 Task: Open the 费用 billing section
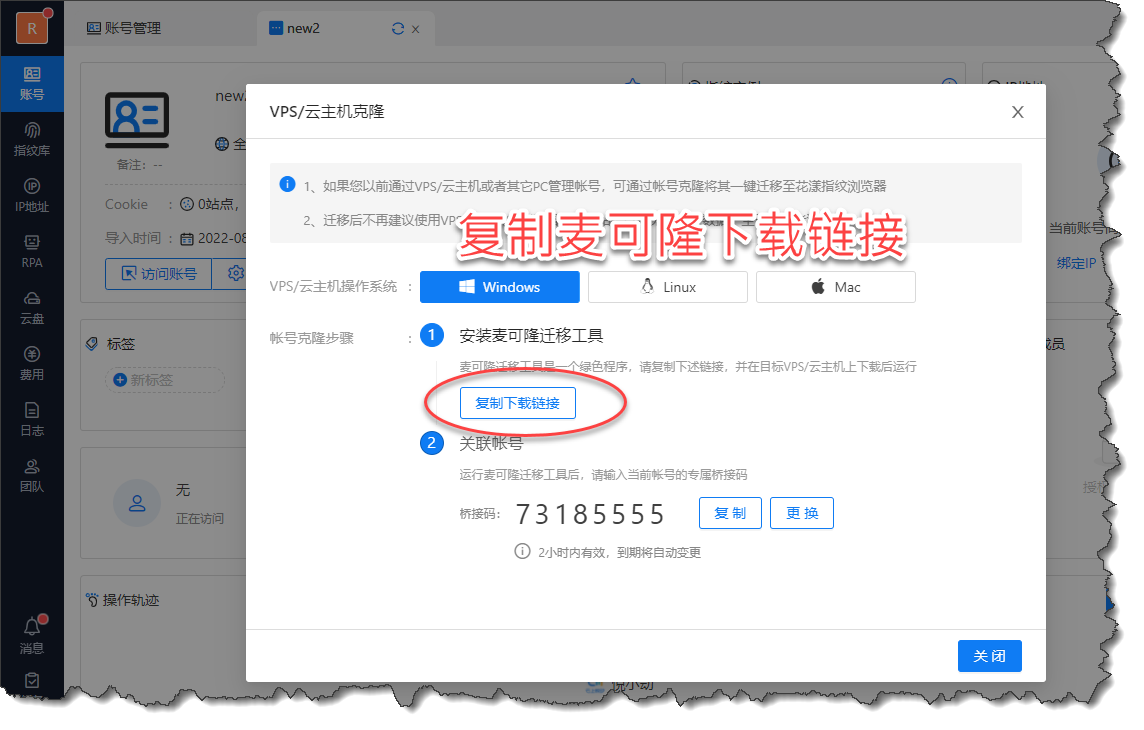coord(31,364)
